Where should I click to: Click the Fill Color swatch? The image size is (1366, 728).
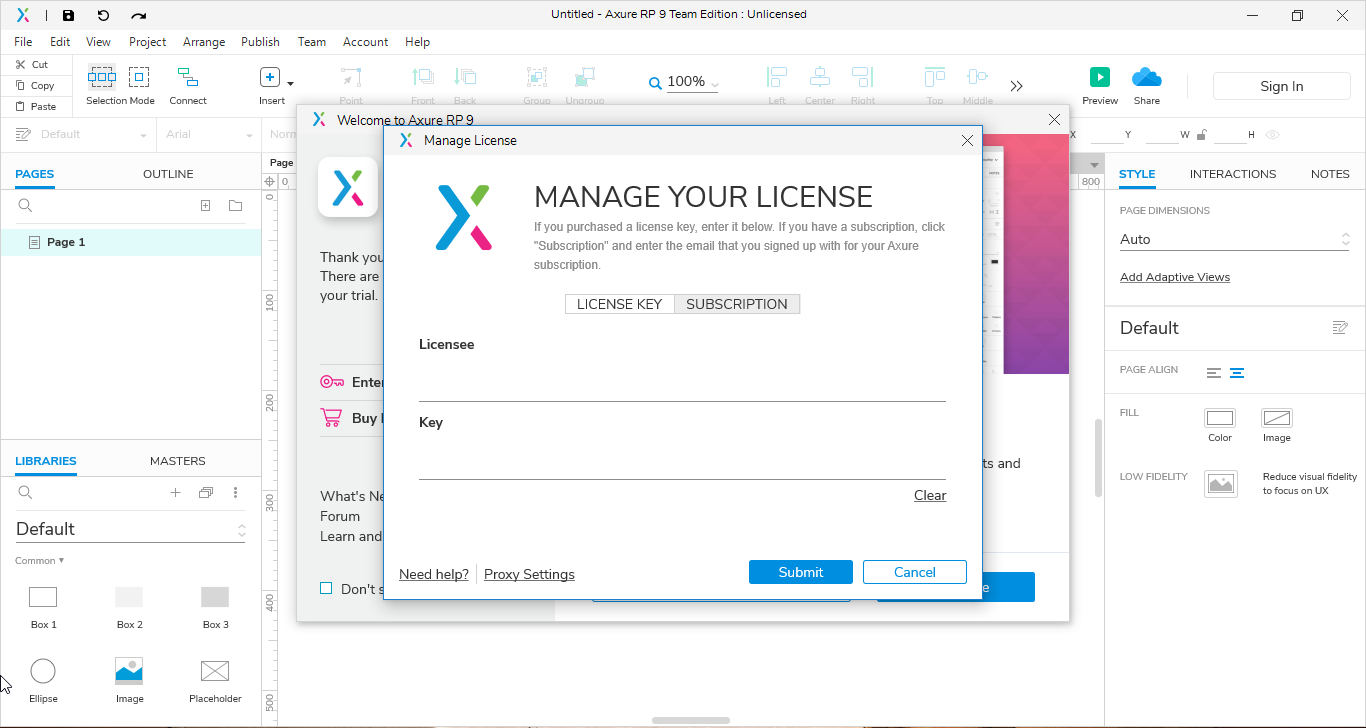1220,418
